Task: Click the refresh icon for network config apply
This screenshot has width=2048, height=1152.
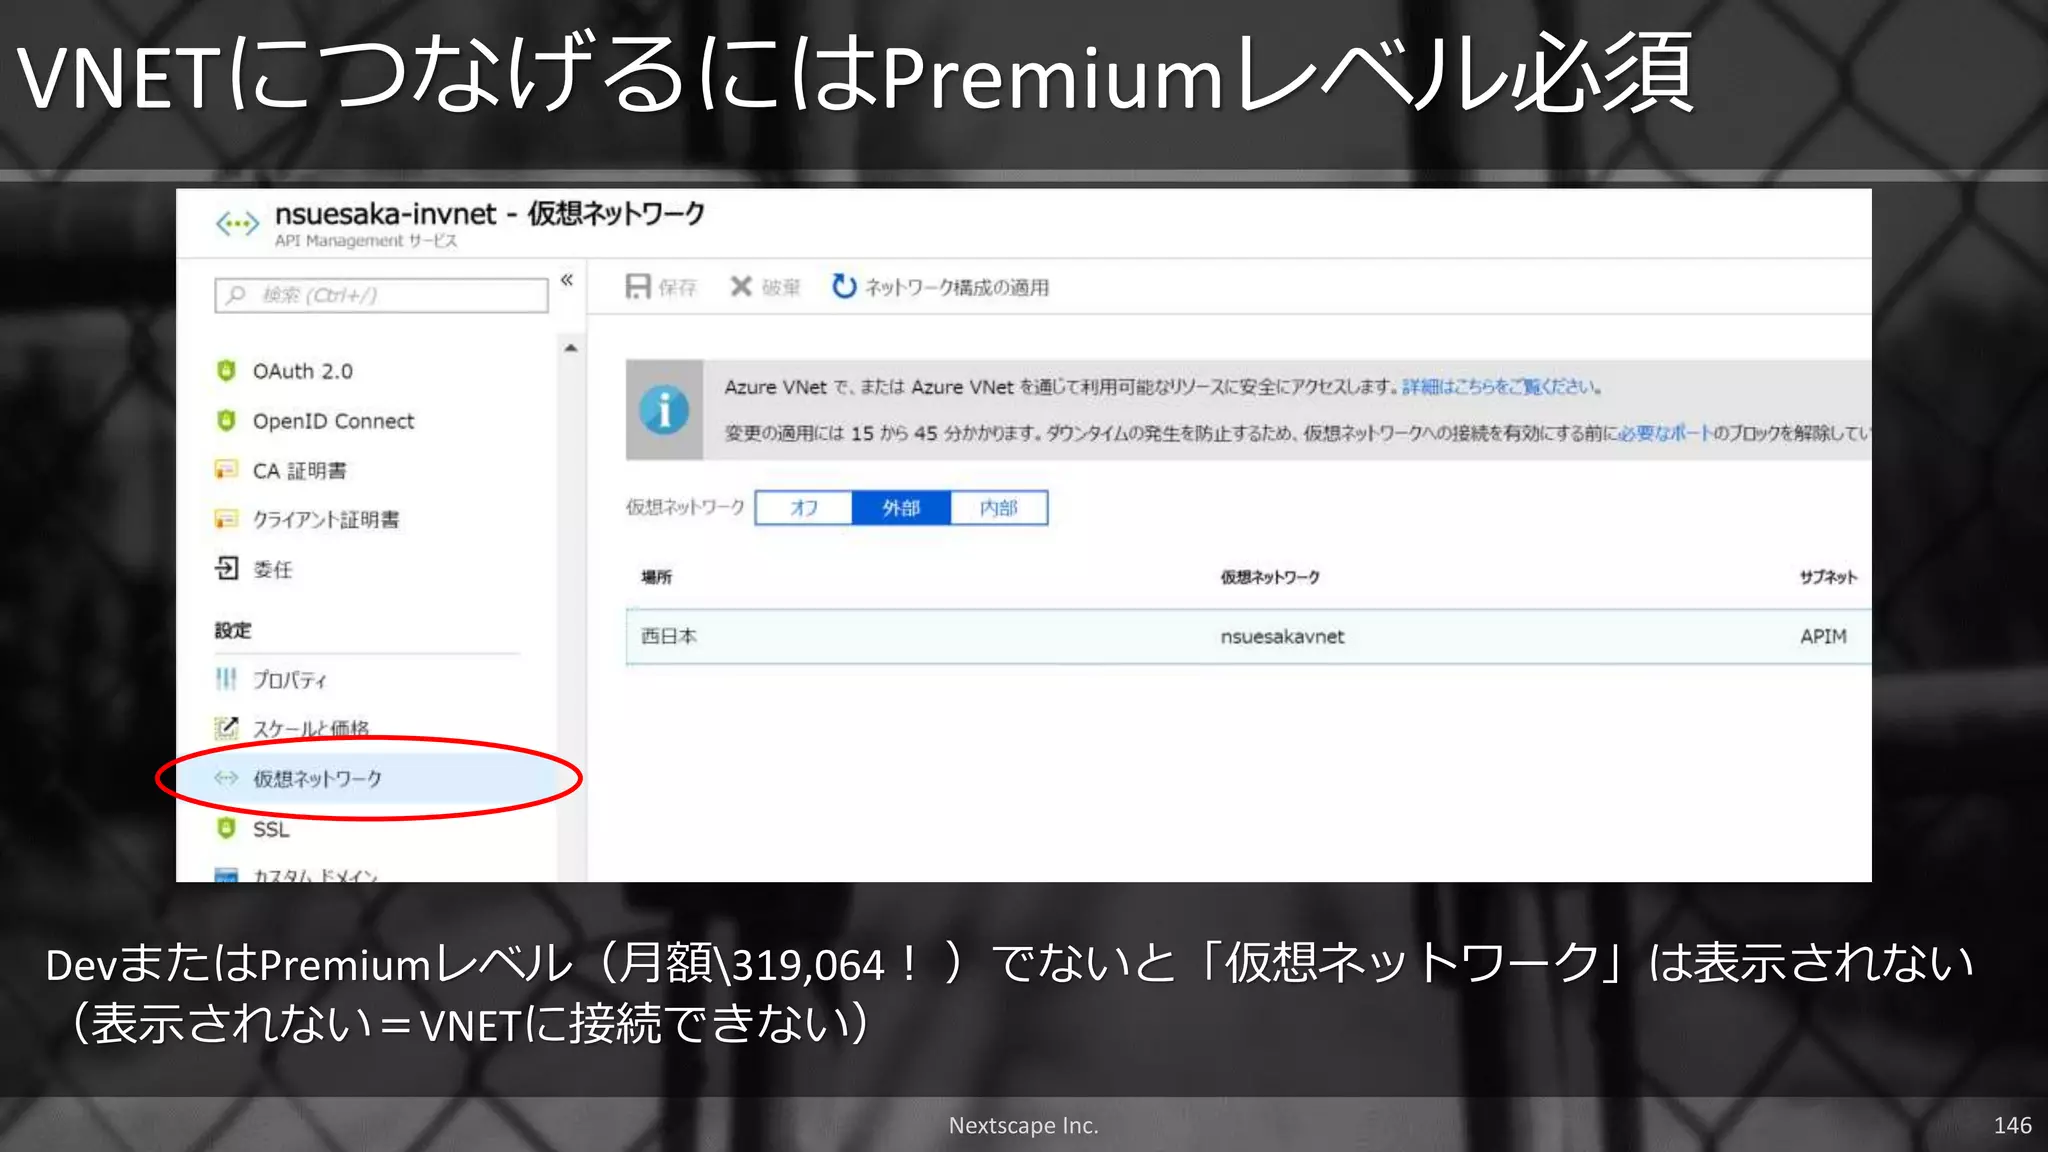Action: pyautogui.click(x=844, y=287)
